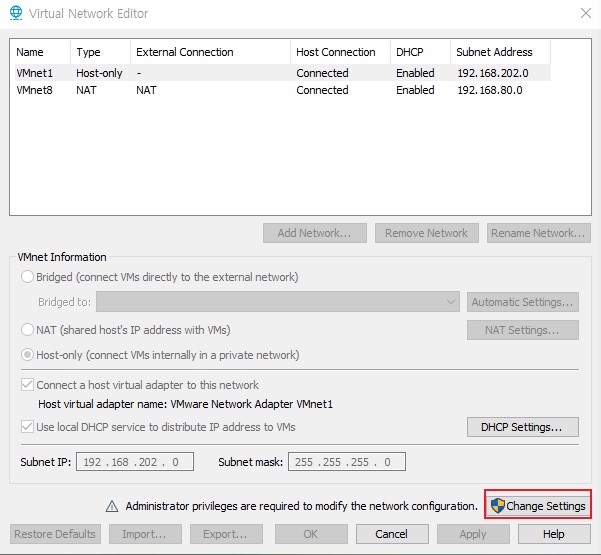Select the VMnet1 row
This screenshot has width=601, height=555.
pyautogui.click(x=282, y=73)
